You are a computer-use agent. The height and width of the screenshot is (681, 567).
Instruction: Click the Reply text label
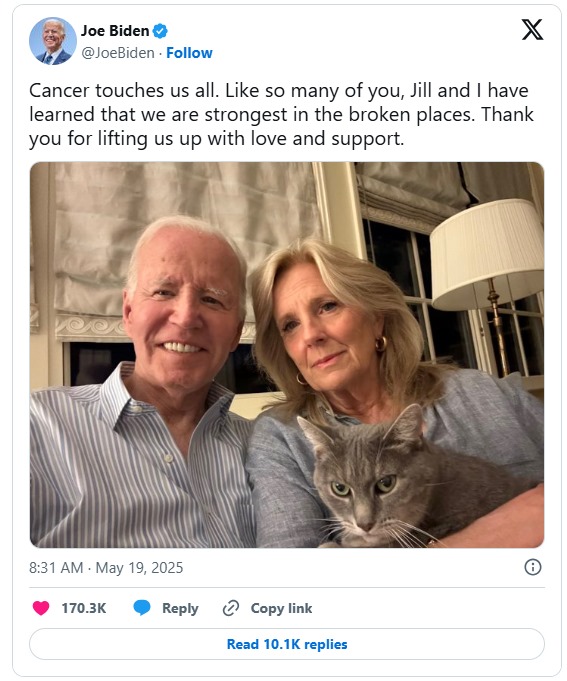[180, 608]
